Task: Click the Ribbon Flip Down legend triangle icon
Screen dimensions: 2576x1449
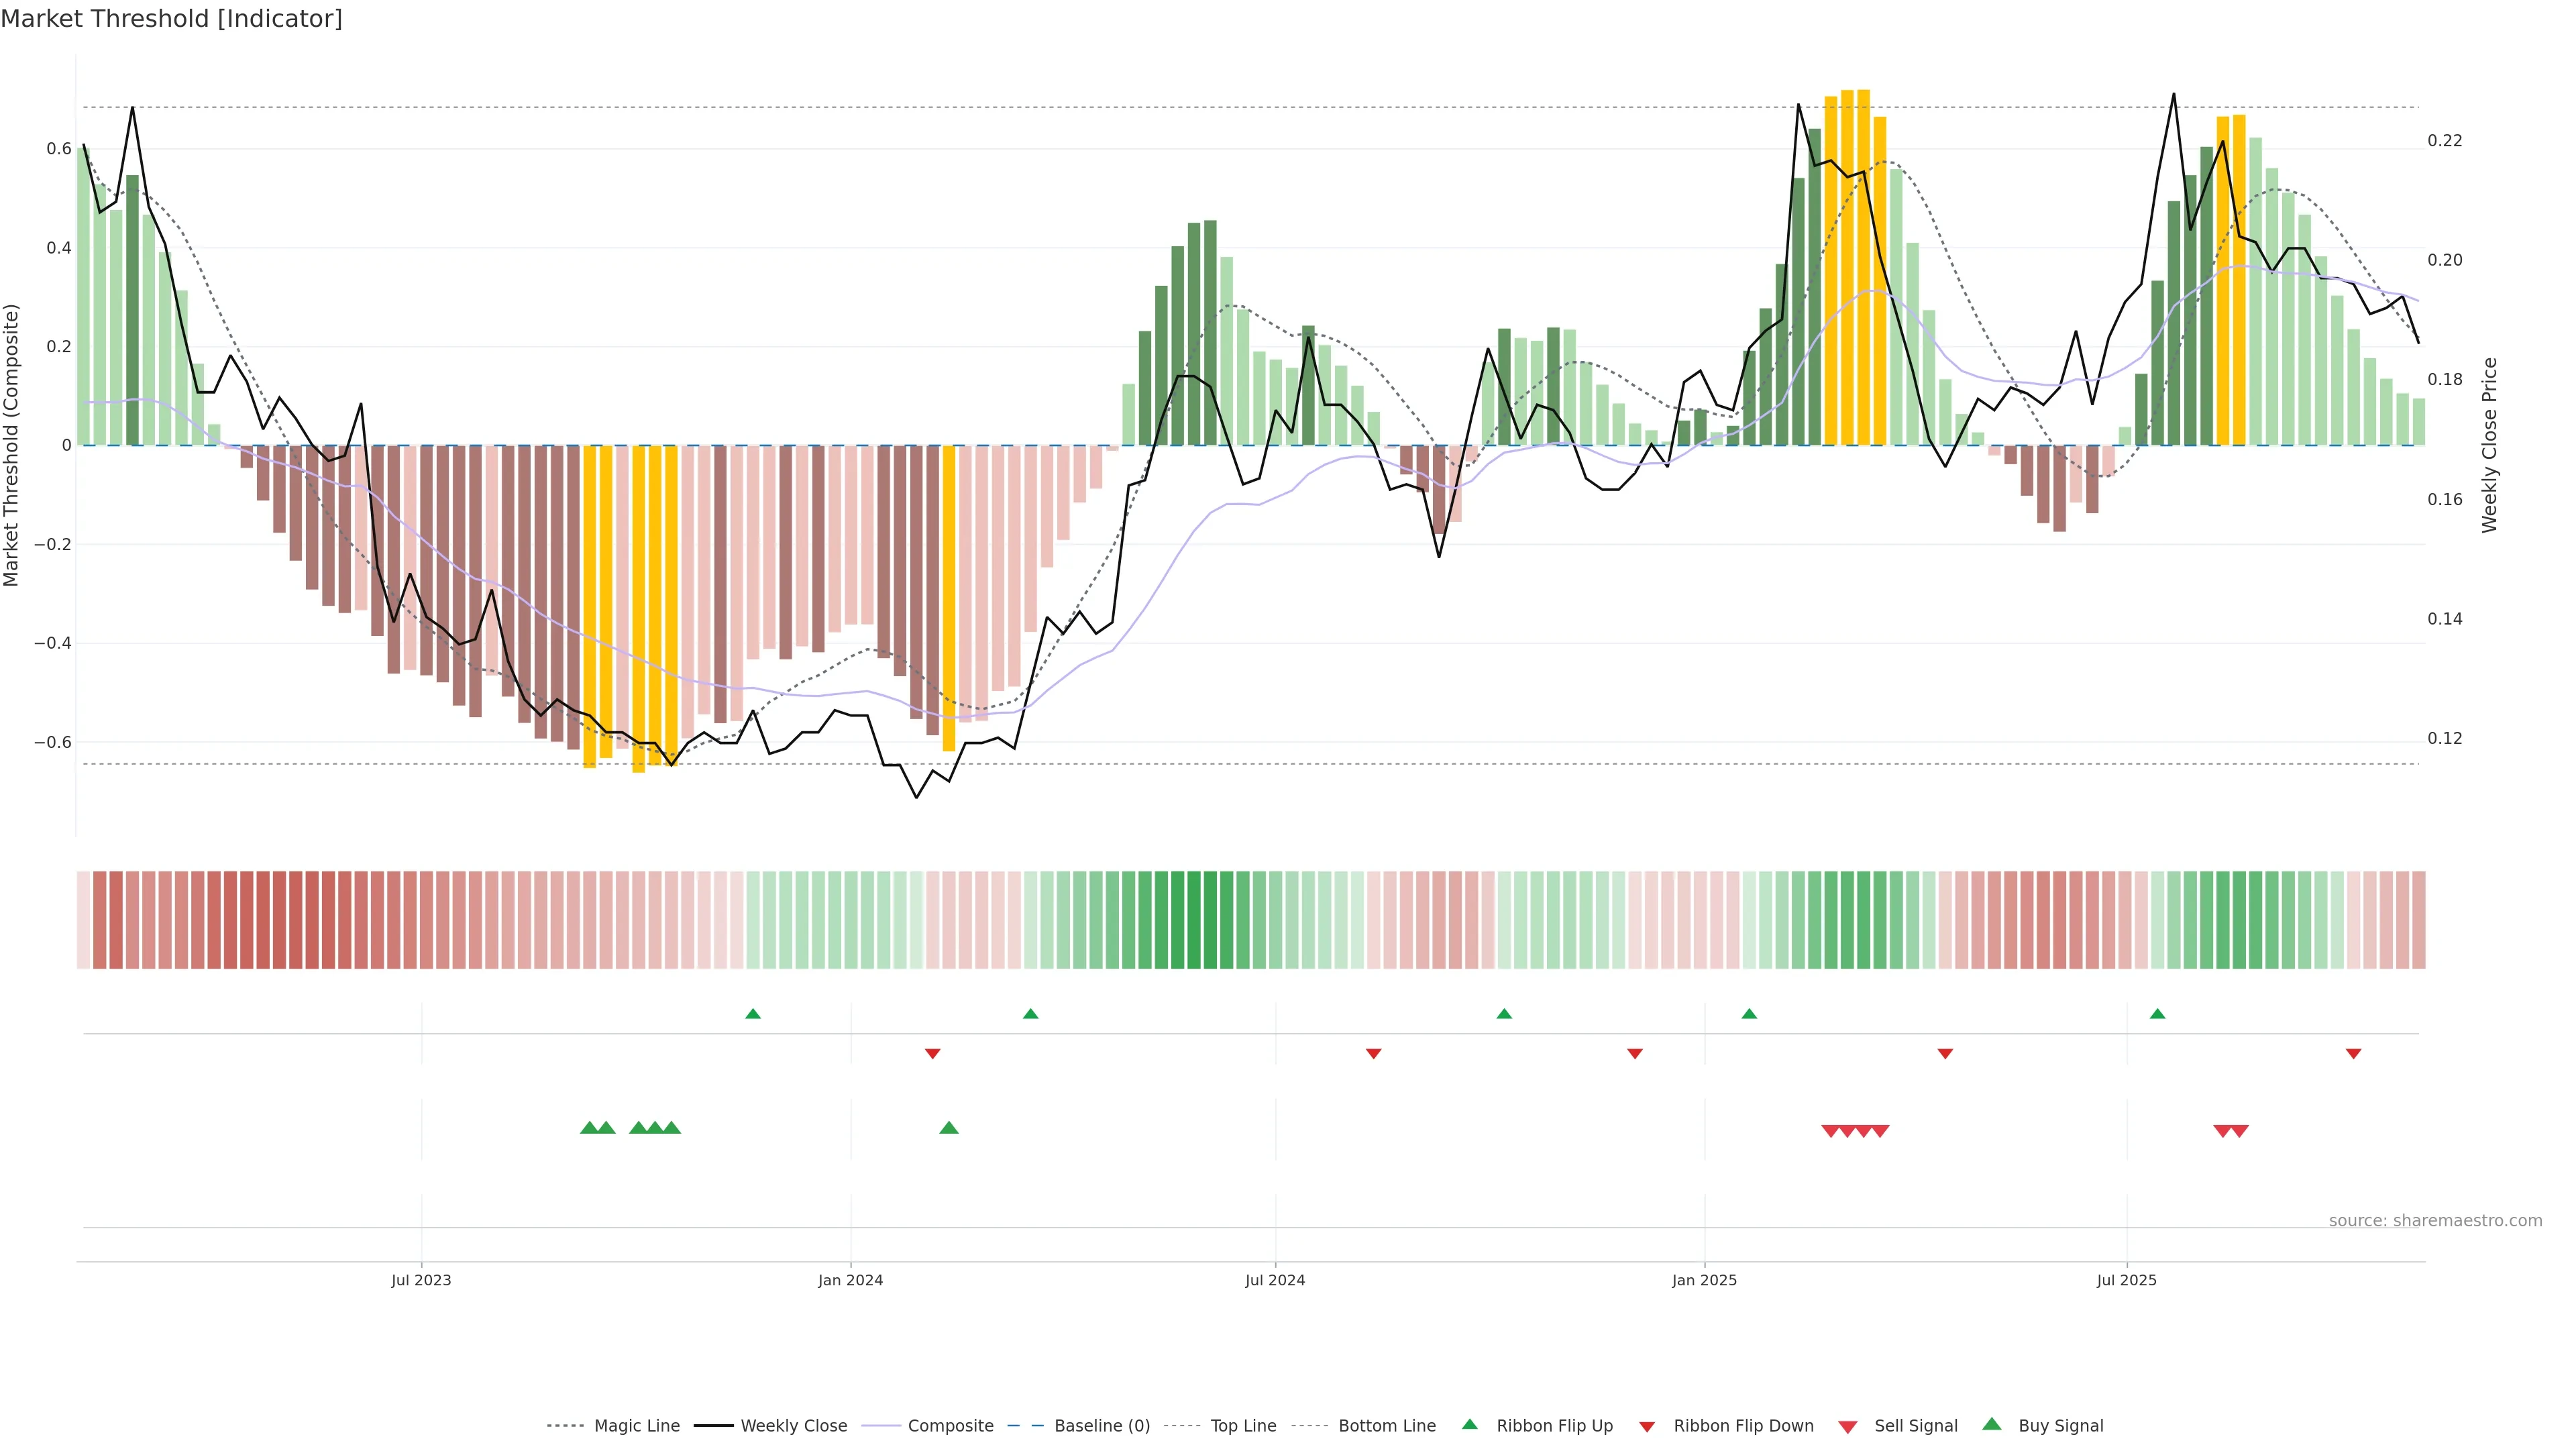Action: (x=1647, y=1427)
